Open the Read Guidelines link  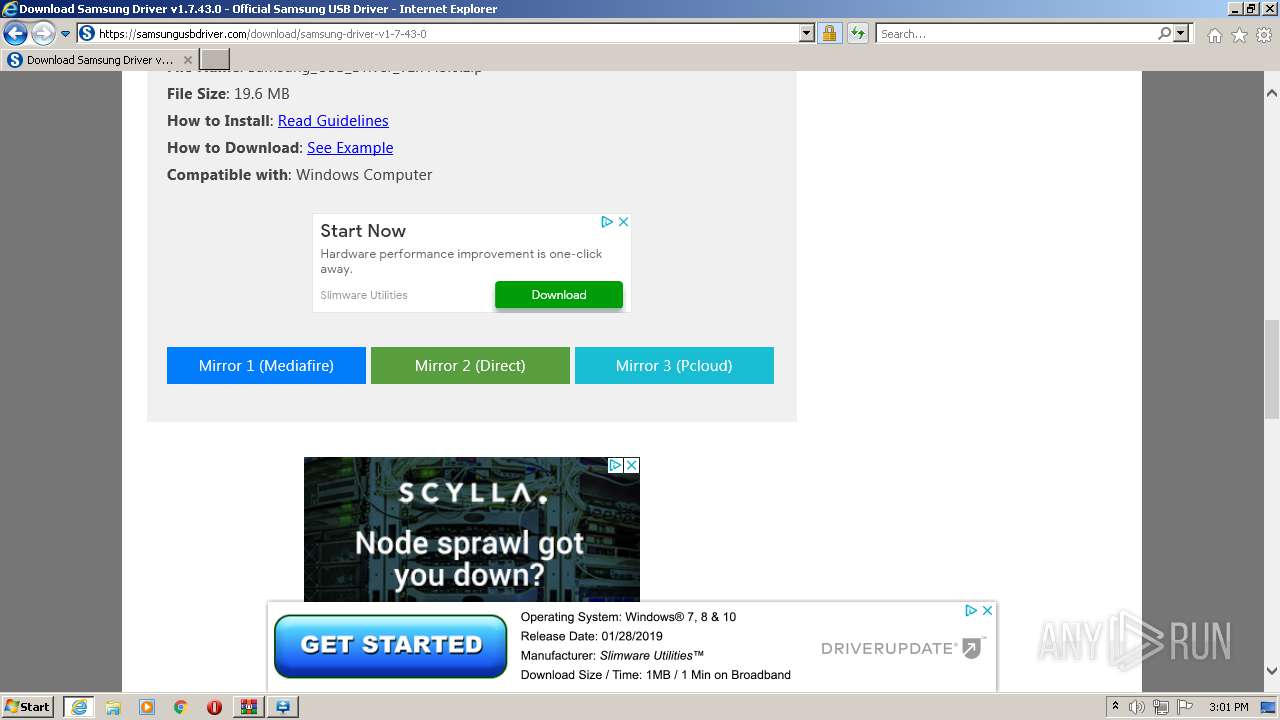point(333,121)
